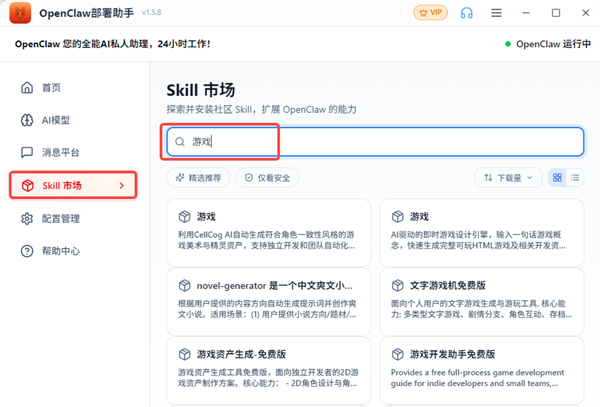Viewport: 600px width, 407px height.
Task: Click the chat bubble icon beside 消息平台
Action: tap(27, 152)
